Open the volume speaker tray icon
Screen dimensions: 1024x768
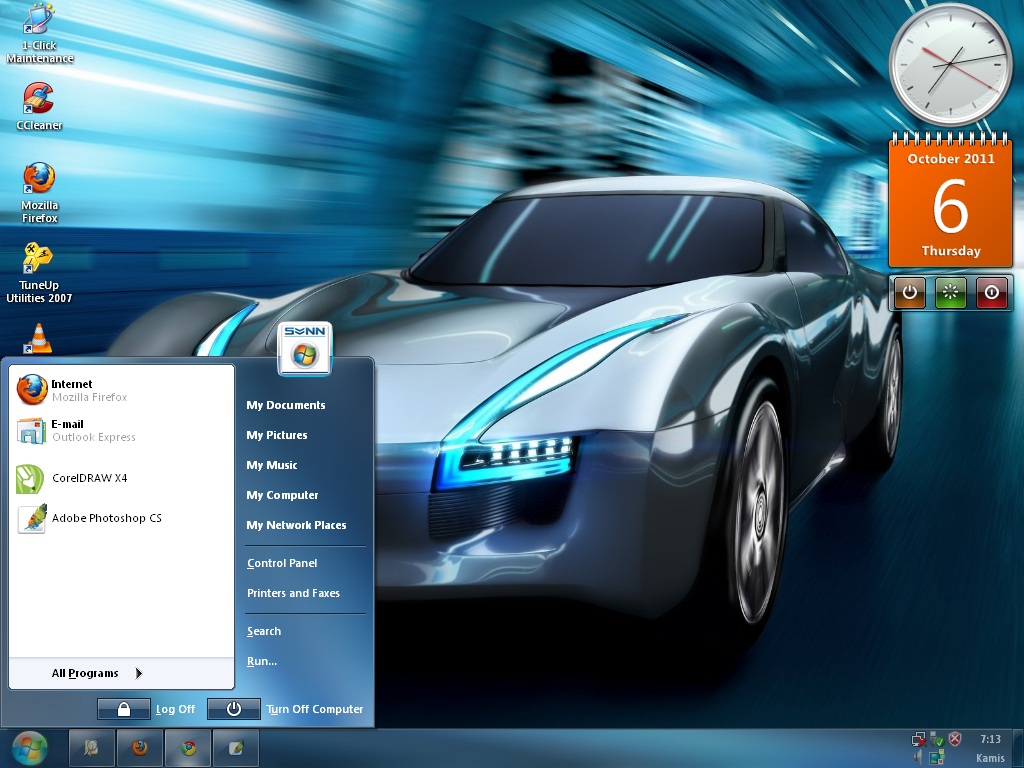[x=918, y=757]
